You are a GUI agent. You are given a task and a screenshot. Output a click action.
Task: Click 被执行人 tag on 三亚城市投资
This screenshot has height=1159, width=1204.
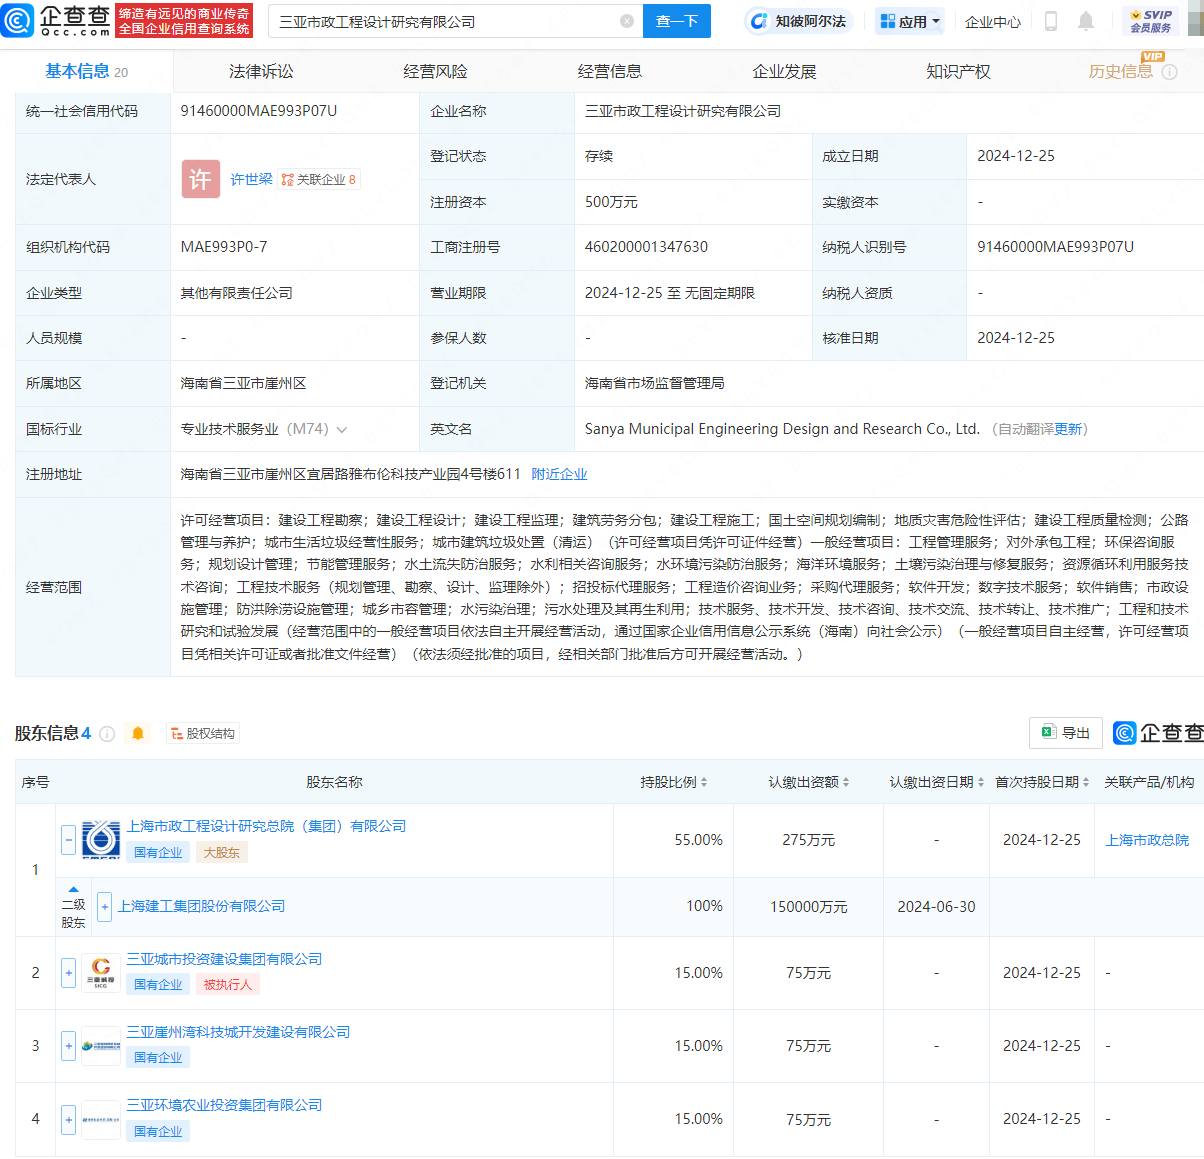coord(228,985)
